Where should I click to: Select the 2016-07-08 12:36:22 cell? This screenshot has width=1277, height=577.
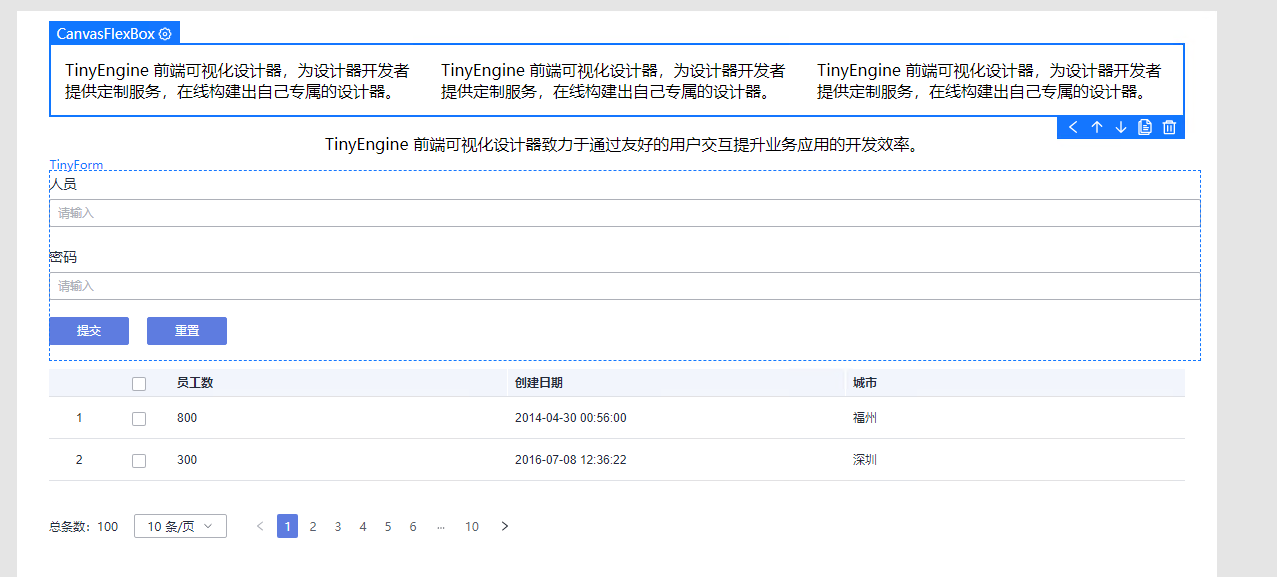point(571,460)
